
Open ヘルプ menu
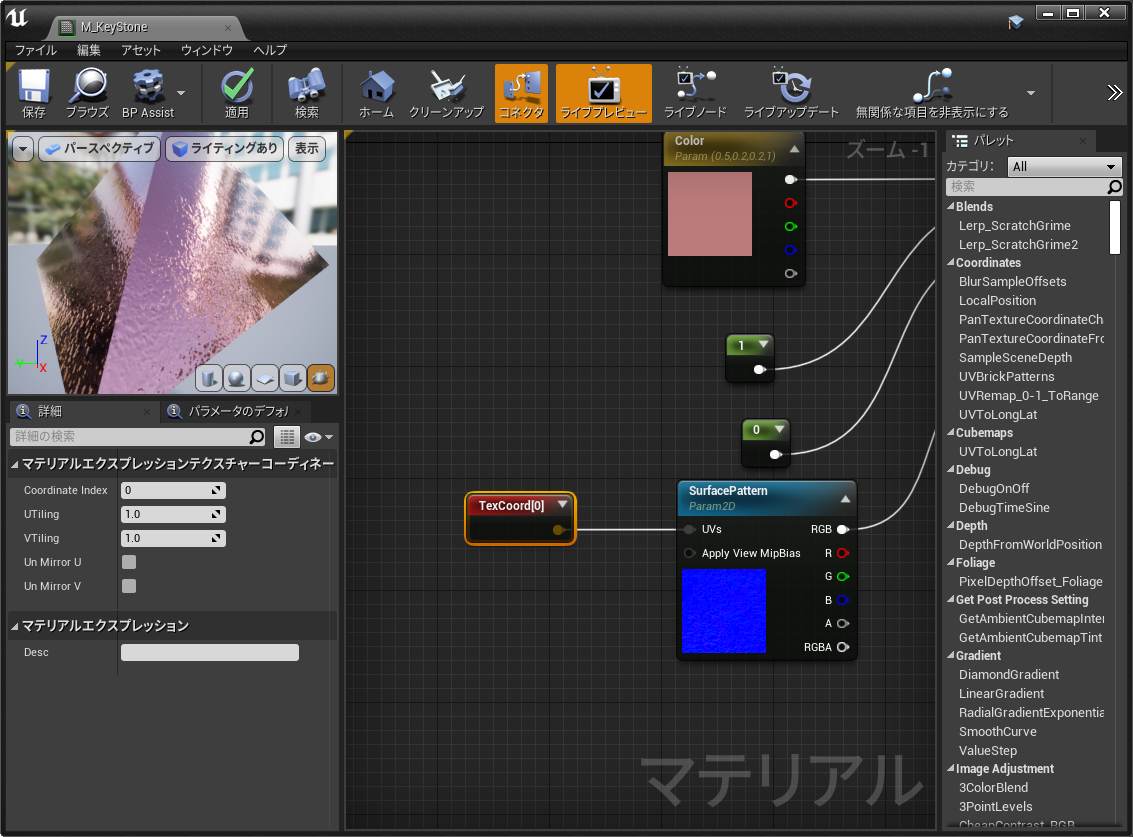270,50
